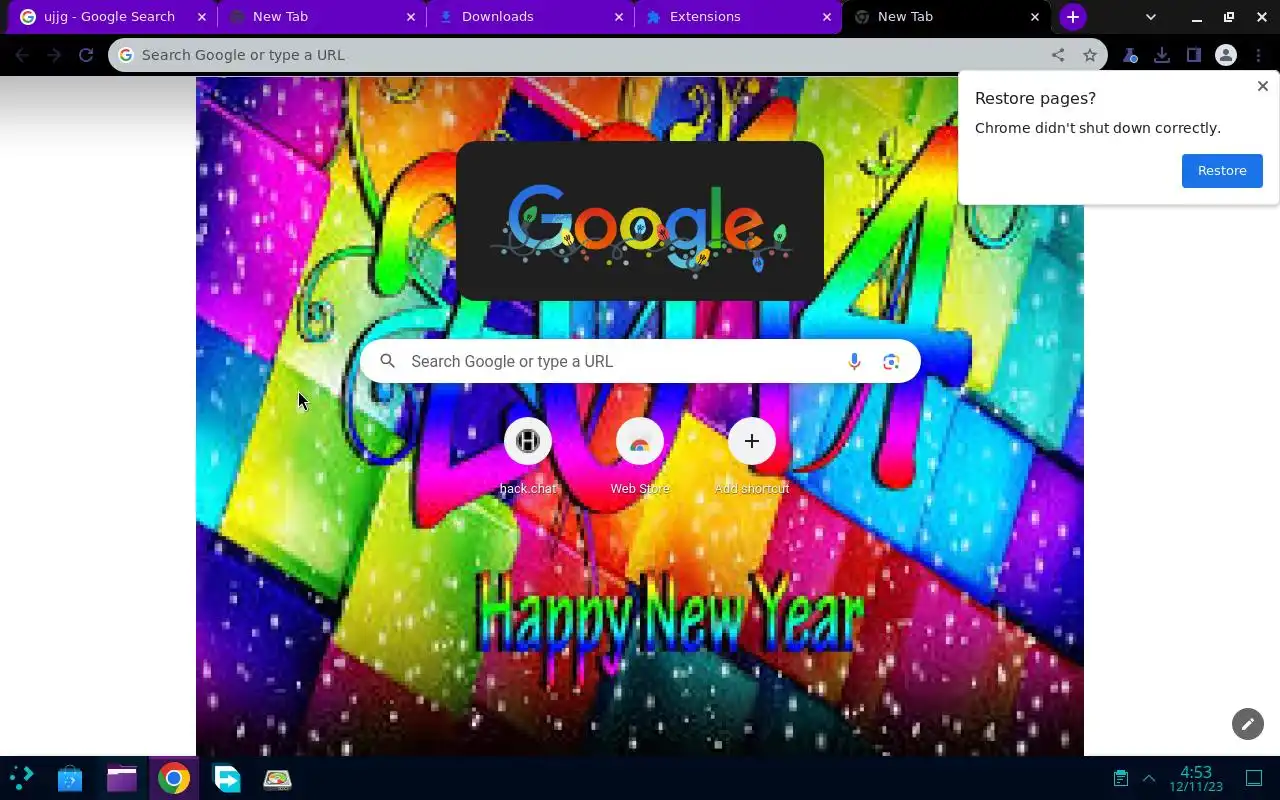Image resolution: width=1280 pixels, height=800 pixels.
Task: Start voice search with microphone icon
Action: pos(854,361)
